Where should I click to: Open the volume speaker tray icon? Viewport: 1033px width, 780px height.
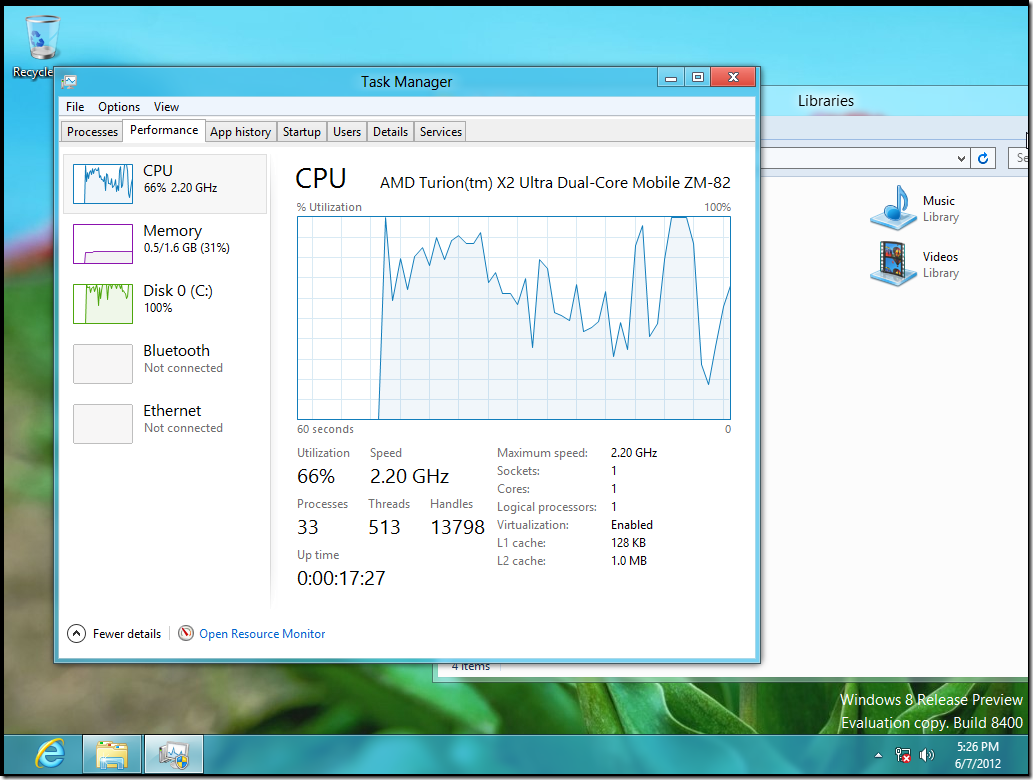pyautogui.click(x=926, y=755)
